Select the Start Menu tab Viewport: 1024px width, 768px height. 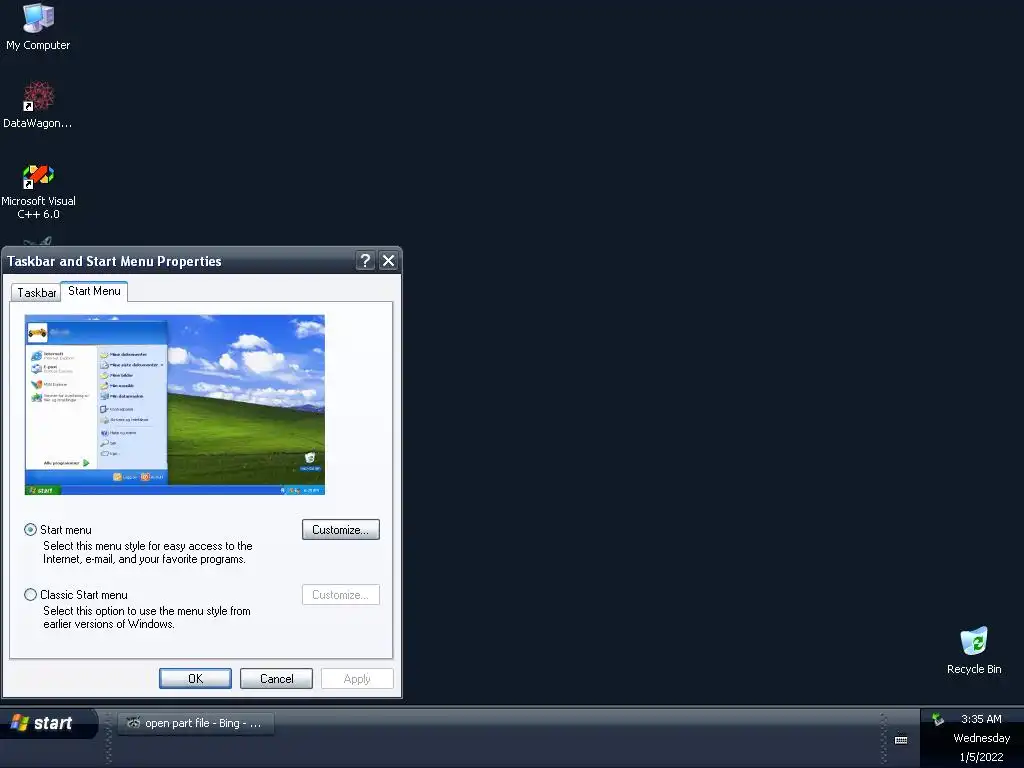pos(94,291)
